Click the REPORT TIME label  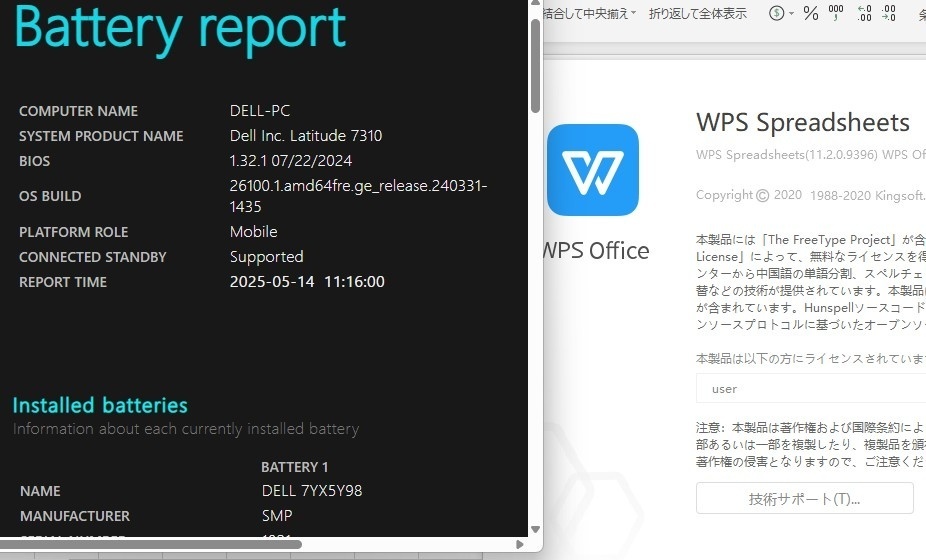63,282
